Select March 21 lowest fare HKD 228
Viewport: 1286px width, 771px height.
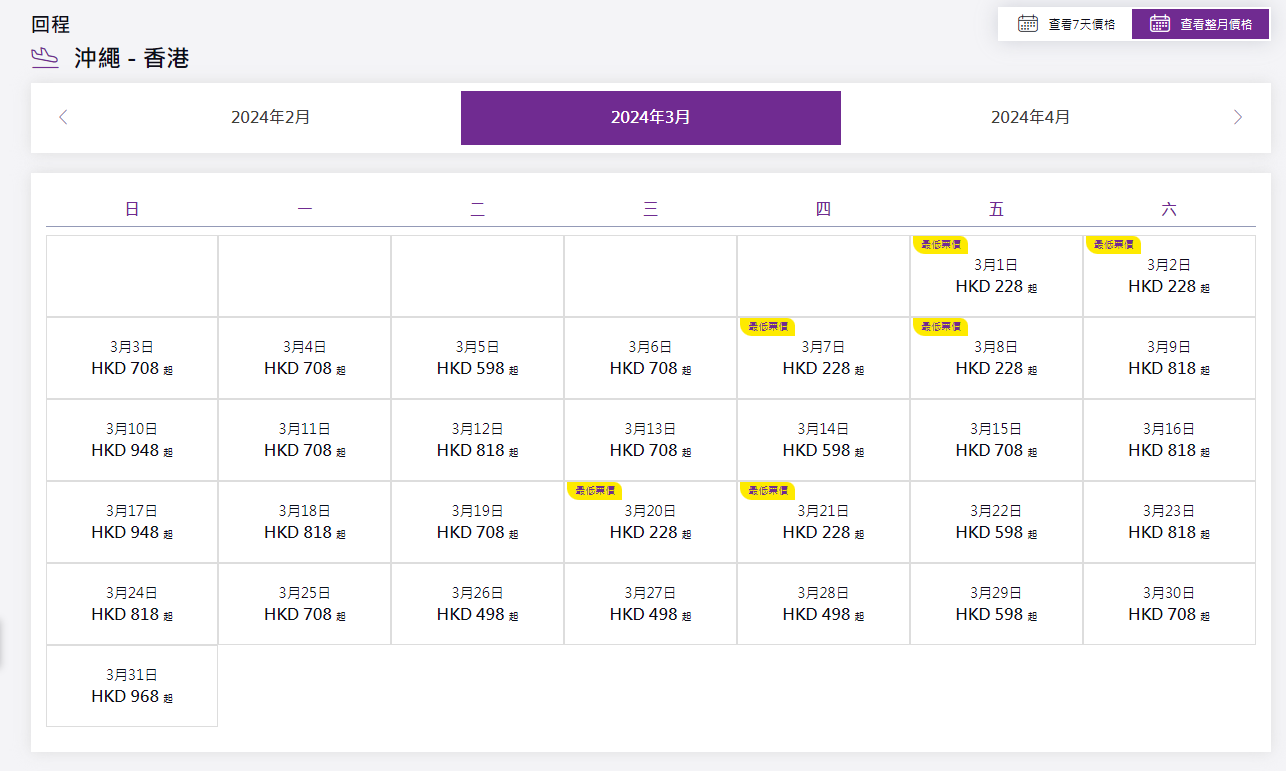pyautogui.click(x=823, y=522)
